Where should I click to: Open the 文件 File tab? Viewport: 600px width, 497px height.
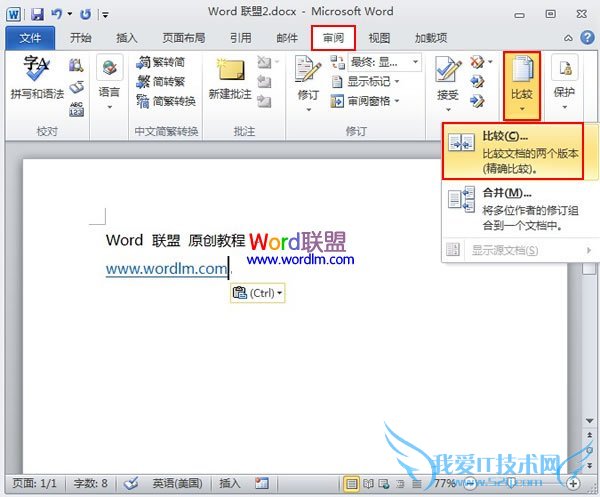(30, 38)
